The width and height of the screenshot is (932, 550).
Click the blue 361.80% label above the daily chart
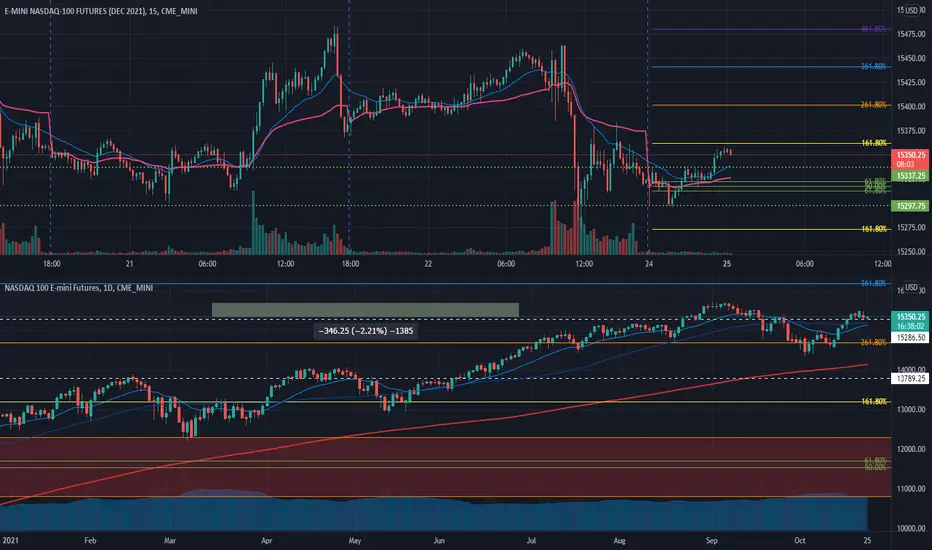[873, 283]
